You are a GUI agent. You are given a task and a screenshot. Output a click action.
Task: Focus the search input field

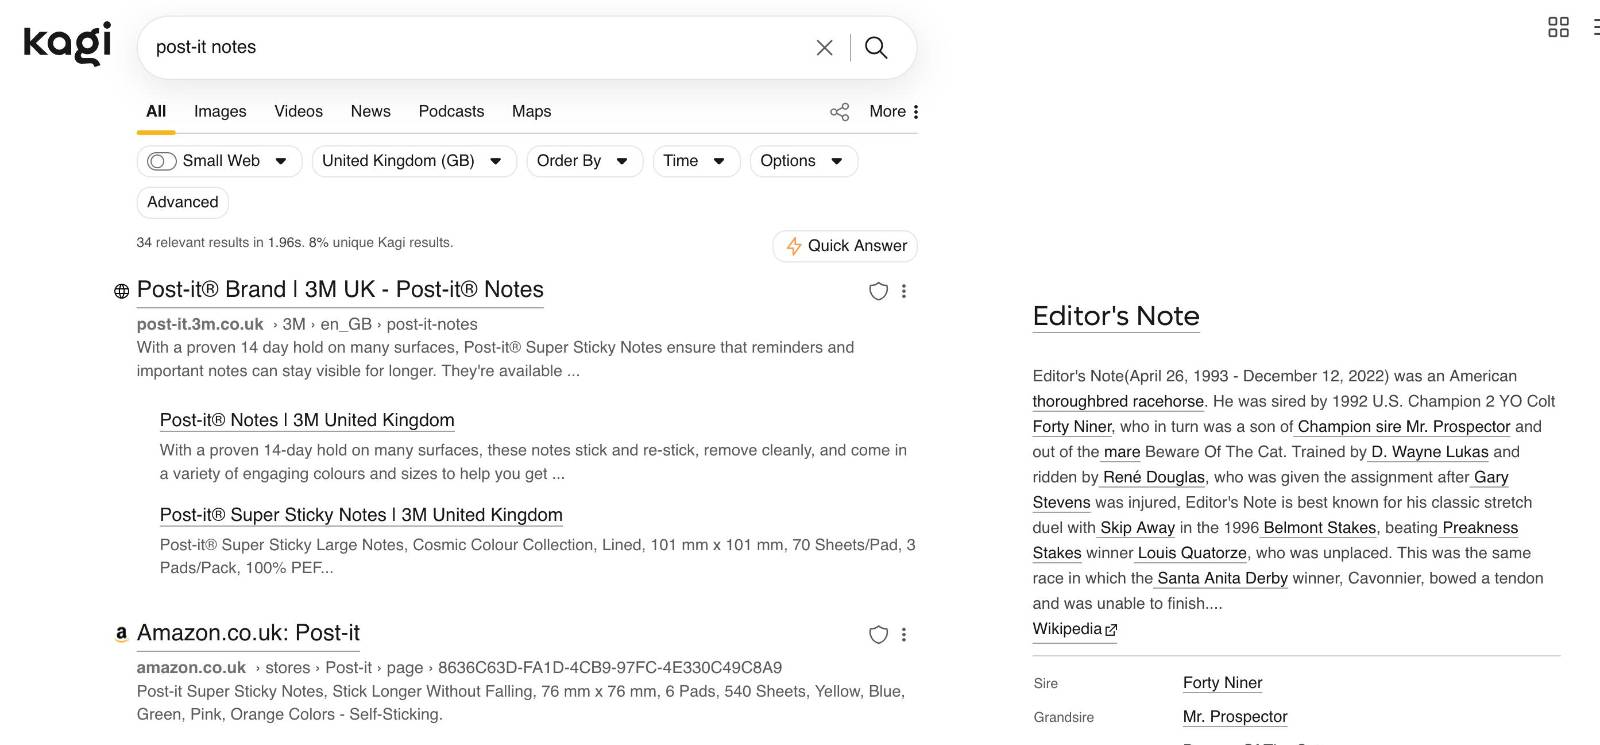pyautogui.click(x=480, y=48)
